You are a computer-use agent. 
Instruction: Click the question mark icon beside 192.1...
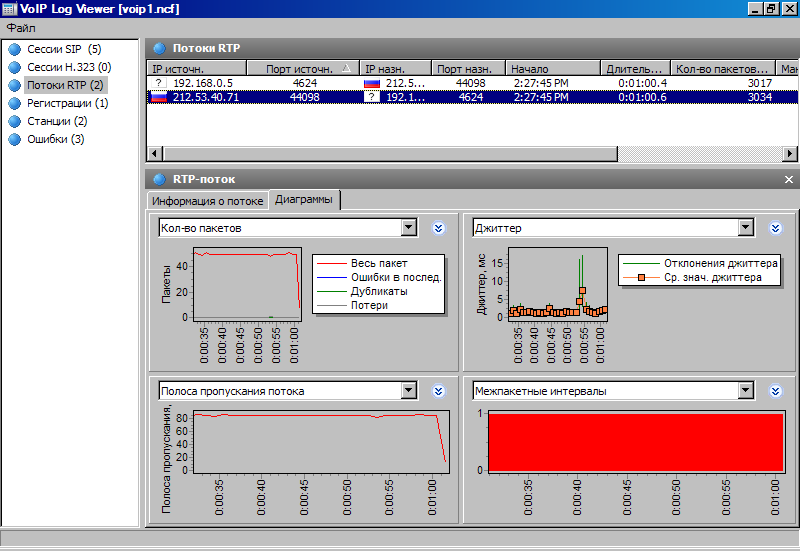tap(372, 97)
